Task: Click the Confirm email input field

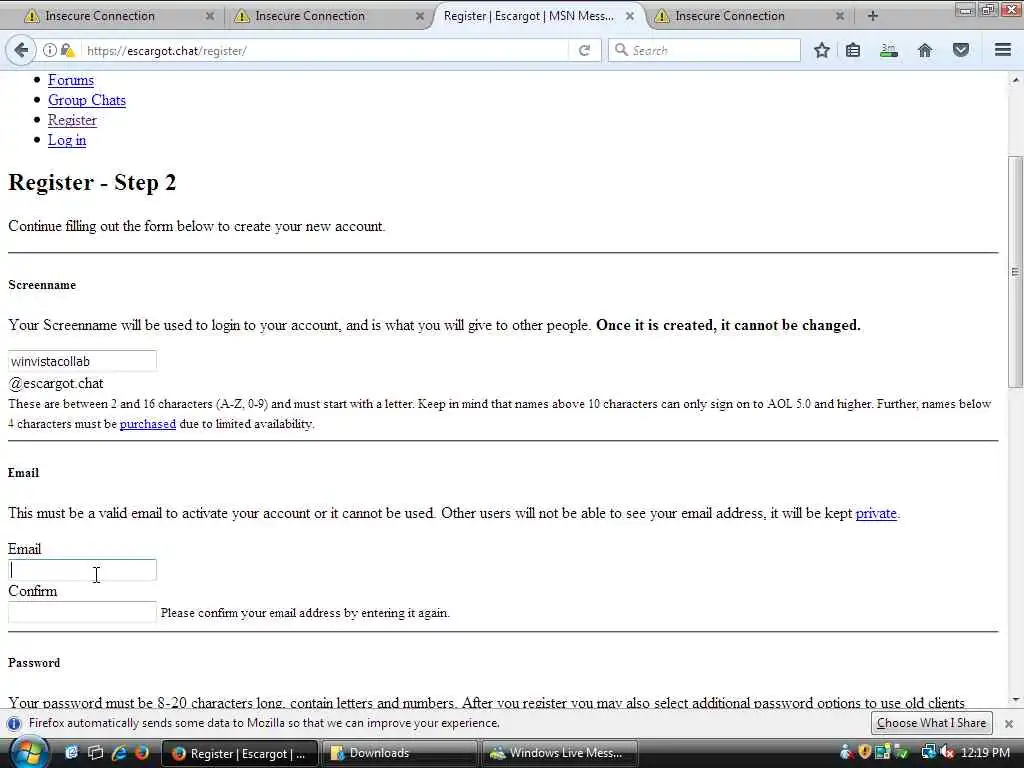Action: pos(82,612)
